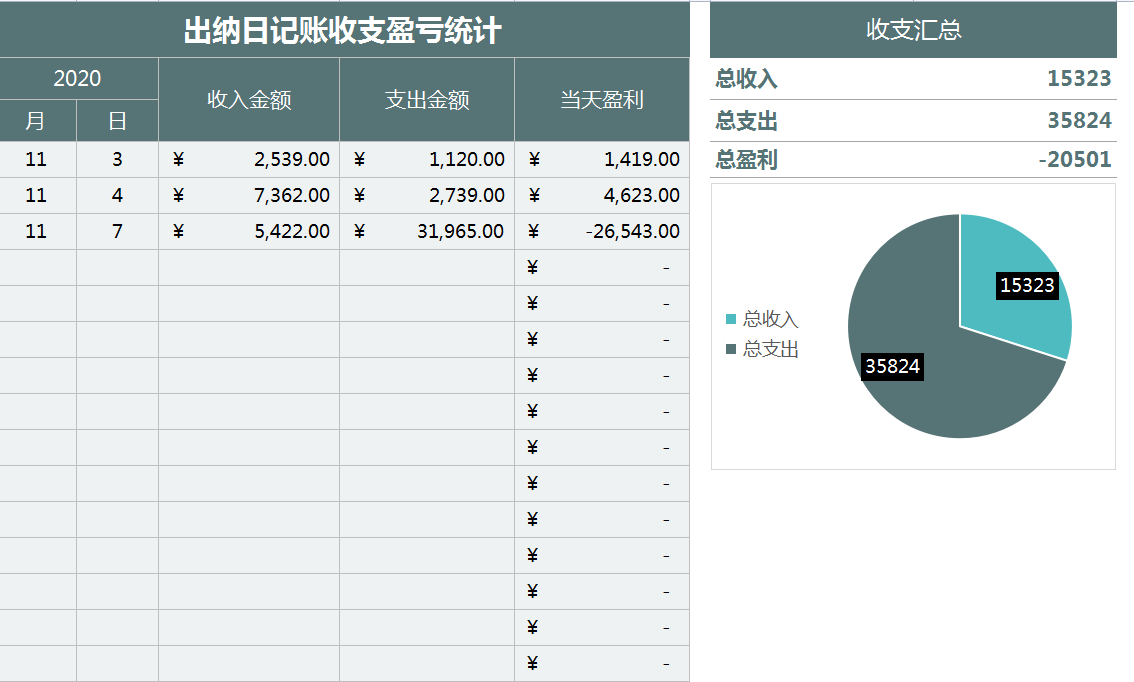The width and height of the screenshot is (1134, 682).
Task: Click the 35824 data label on the pie chart
Action: 892,366
